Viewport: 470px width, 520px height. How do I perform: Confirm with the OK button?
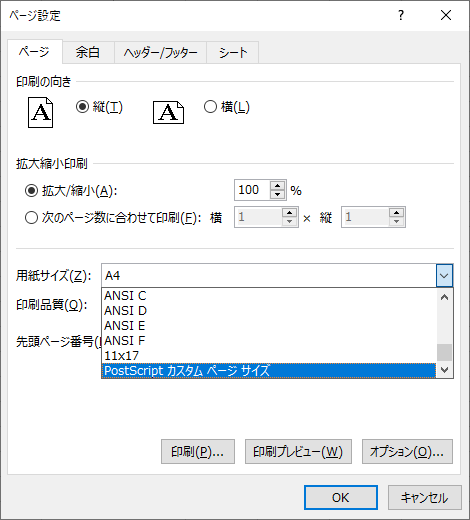click(341, 498)
